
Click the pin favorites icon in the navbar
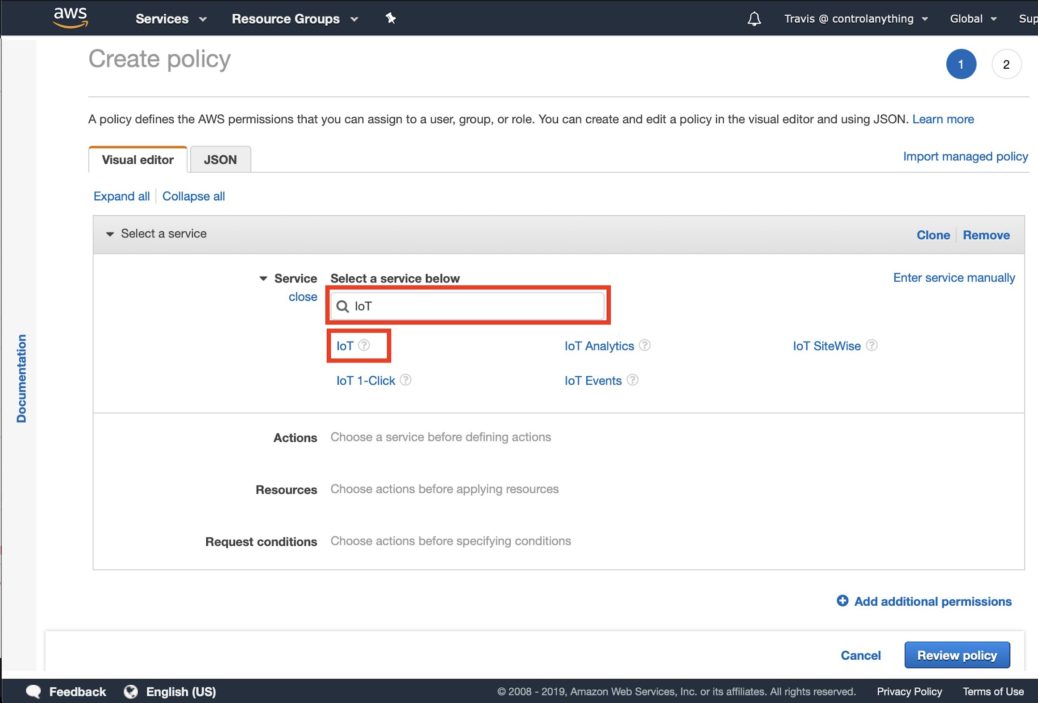click(x=391, y=17)
